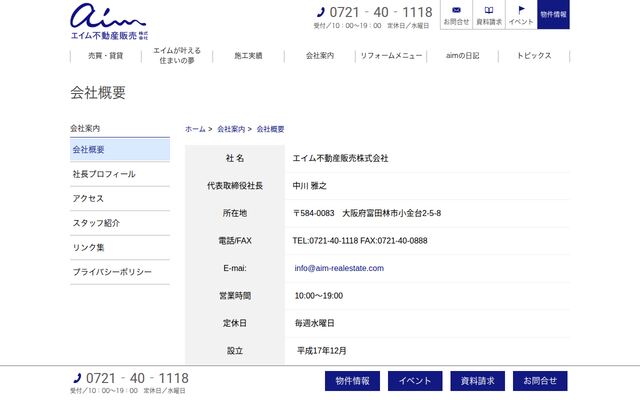
Task: Click the info@aim-realestate.com email link
Action: tap(339, 268)
